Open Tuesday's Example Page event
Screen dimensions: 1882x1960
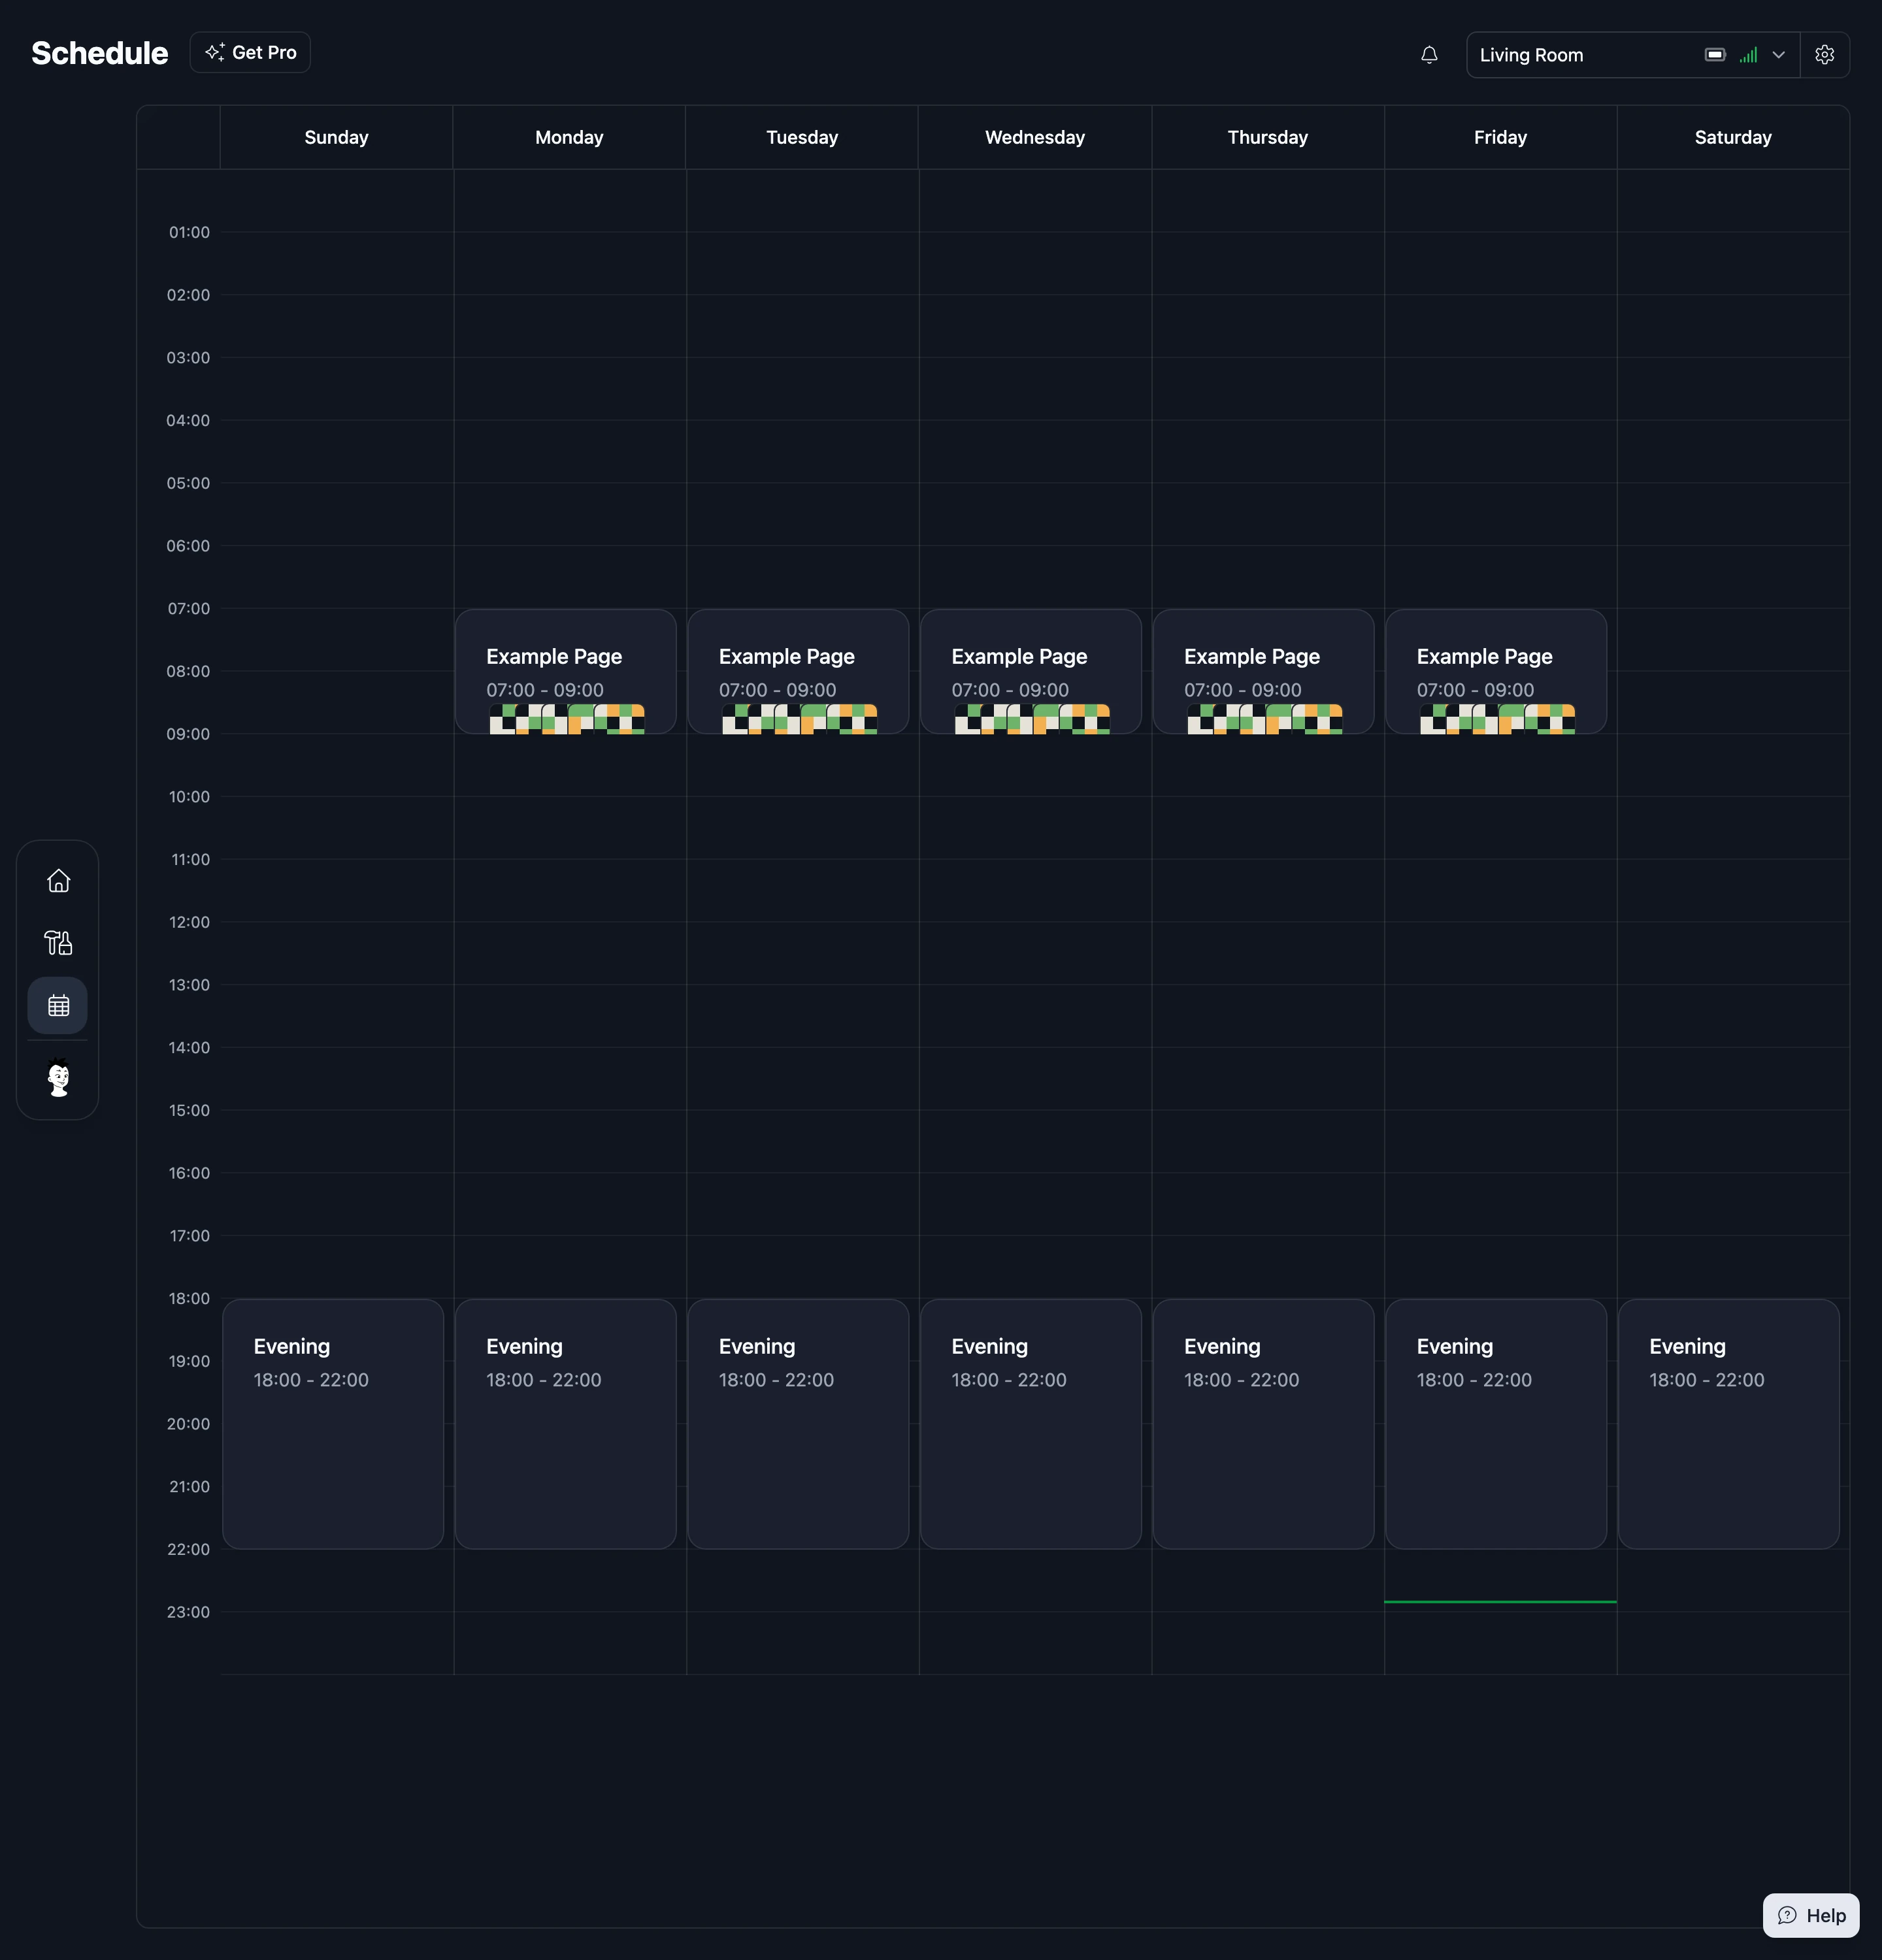click(798, 671)
